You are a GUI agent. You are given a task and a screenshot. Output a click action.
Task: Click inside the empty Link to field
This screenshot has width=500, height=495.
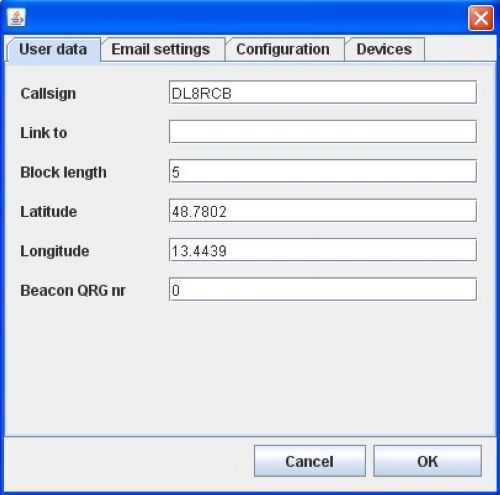click(x=323, y=132)
